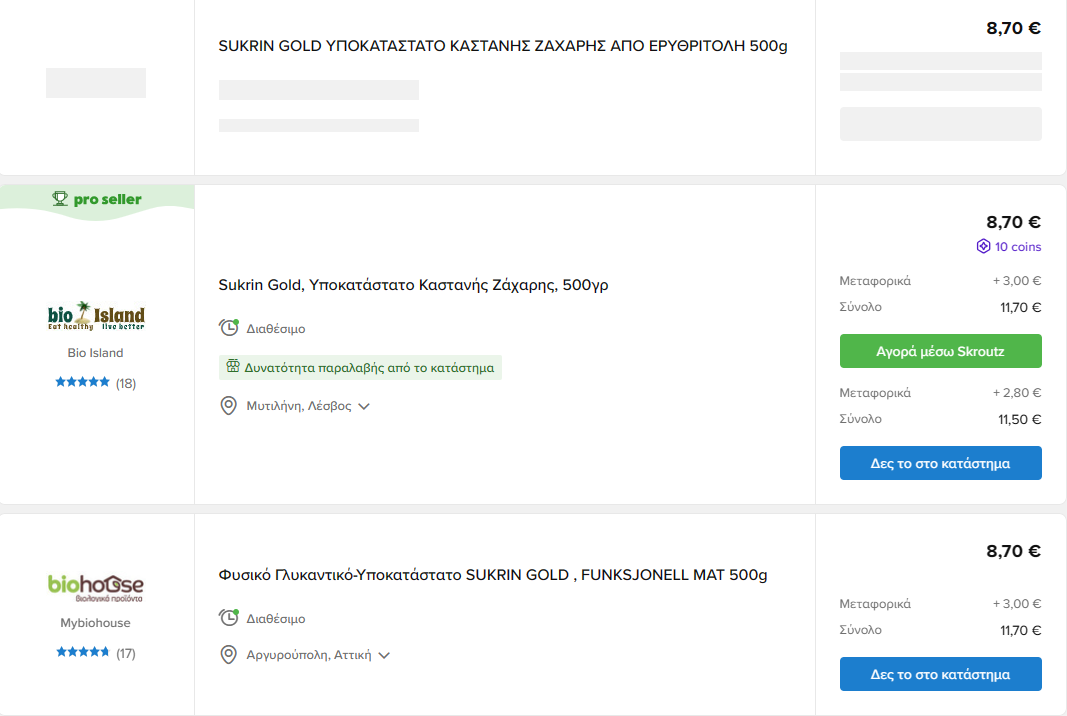Click the 11,50 € total value
1067x716 pixels.
click(1019, 419)
